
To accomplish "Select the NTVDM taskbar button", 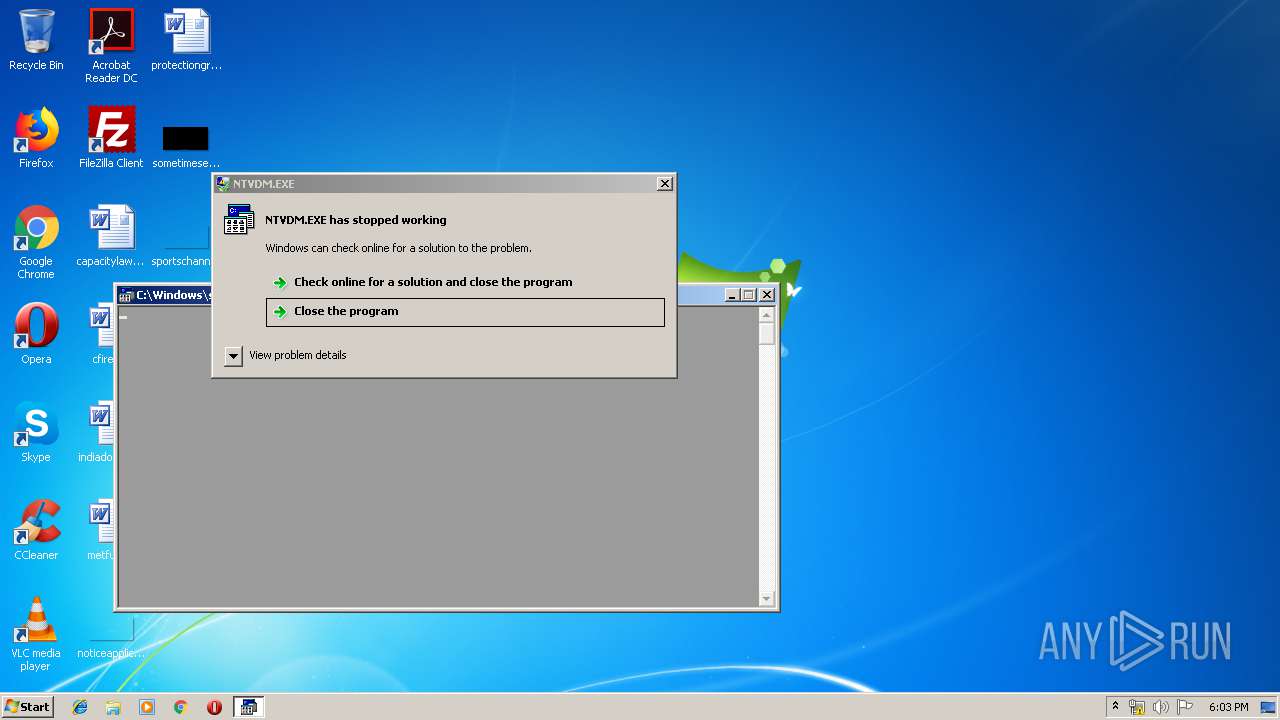I will pyautogui.click(x=248, y=707).
